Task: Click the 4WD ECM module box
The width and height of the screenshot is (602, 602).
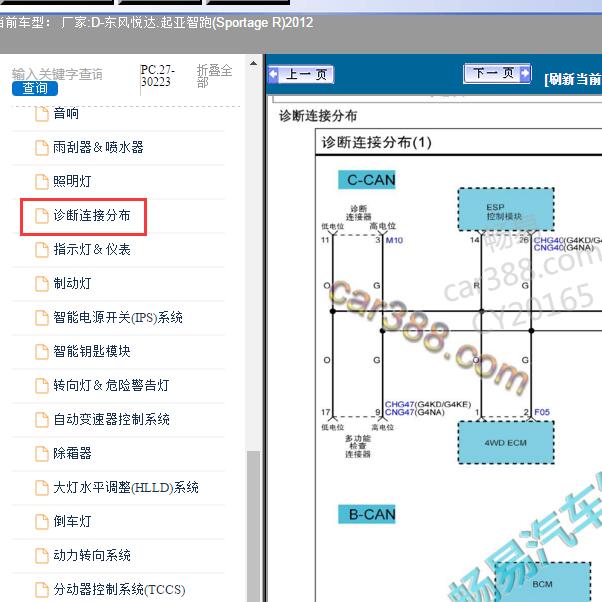Action: (506, 443)
